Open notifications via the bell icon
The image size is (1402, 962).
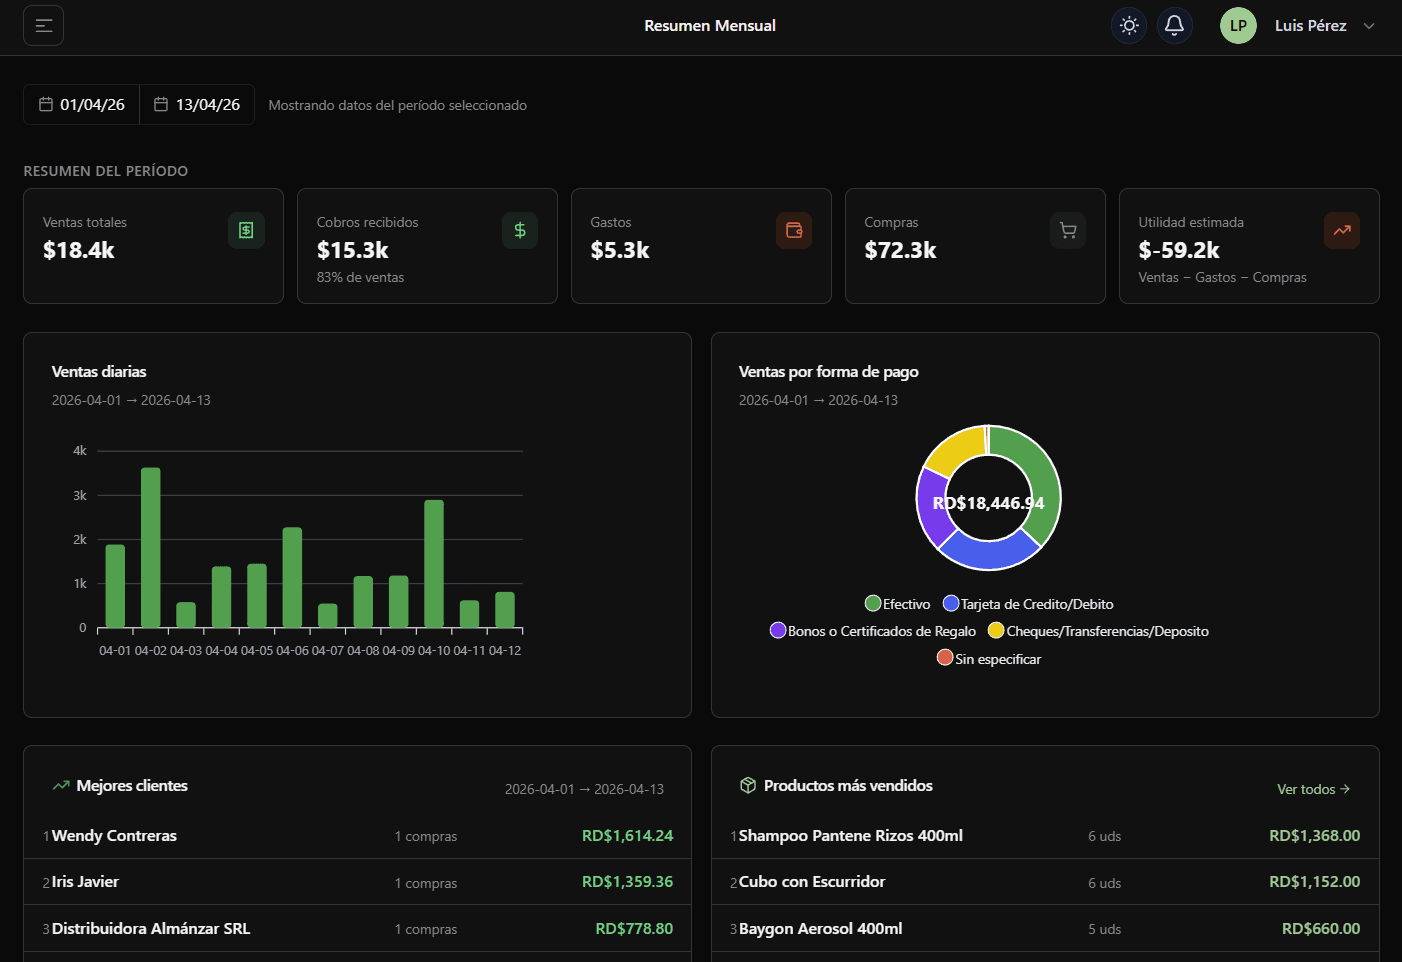tap(1174, 25)
